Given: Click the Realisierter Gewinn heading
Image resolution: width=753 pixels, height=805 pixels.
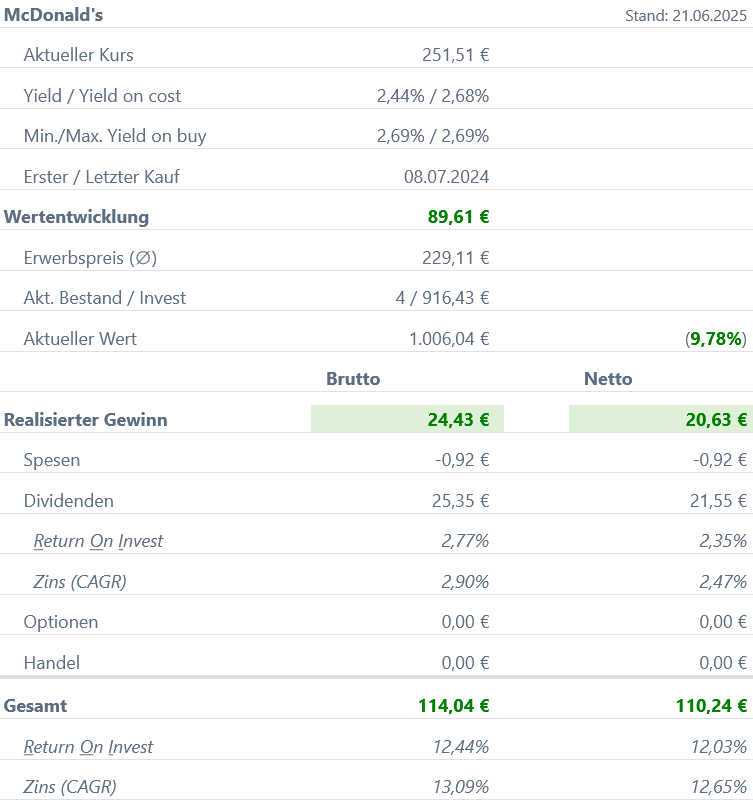Looking at the screenshot, I should tap(86, 420).
